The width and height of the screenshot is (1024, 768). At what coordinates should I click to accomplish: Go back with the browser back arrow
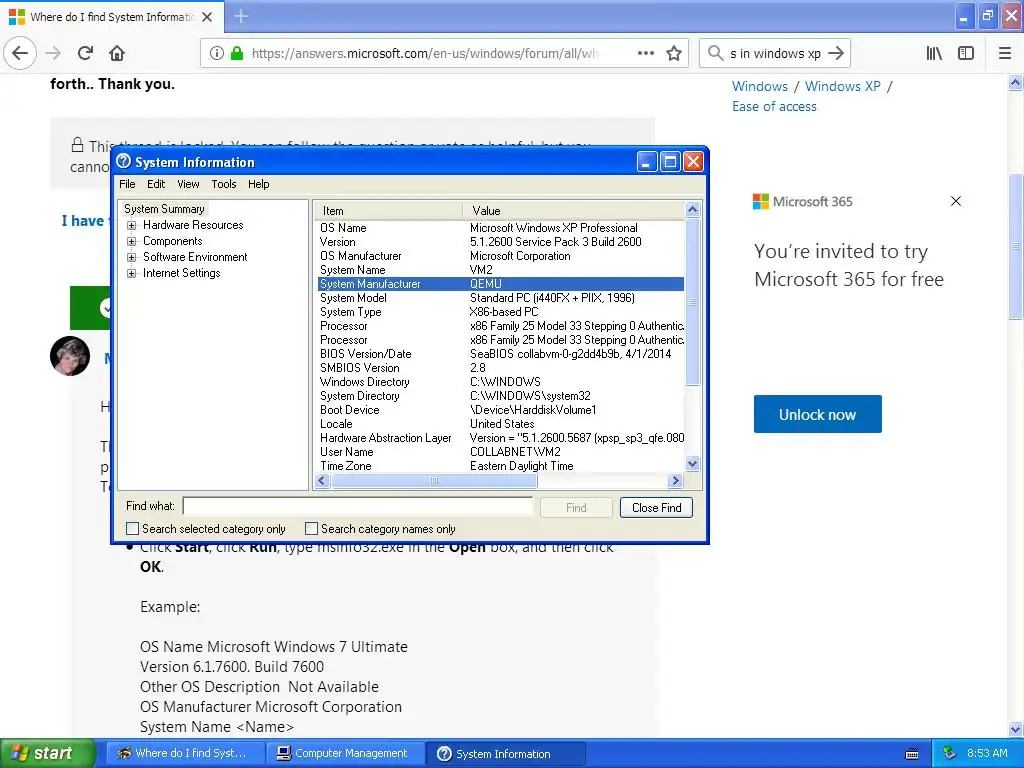click(20, 54)
